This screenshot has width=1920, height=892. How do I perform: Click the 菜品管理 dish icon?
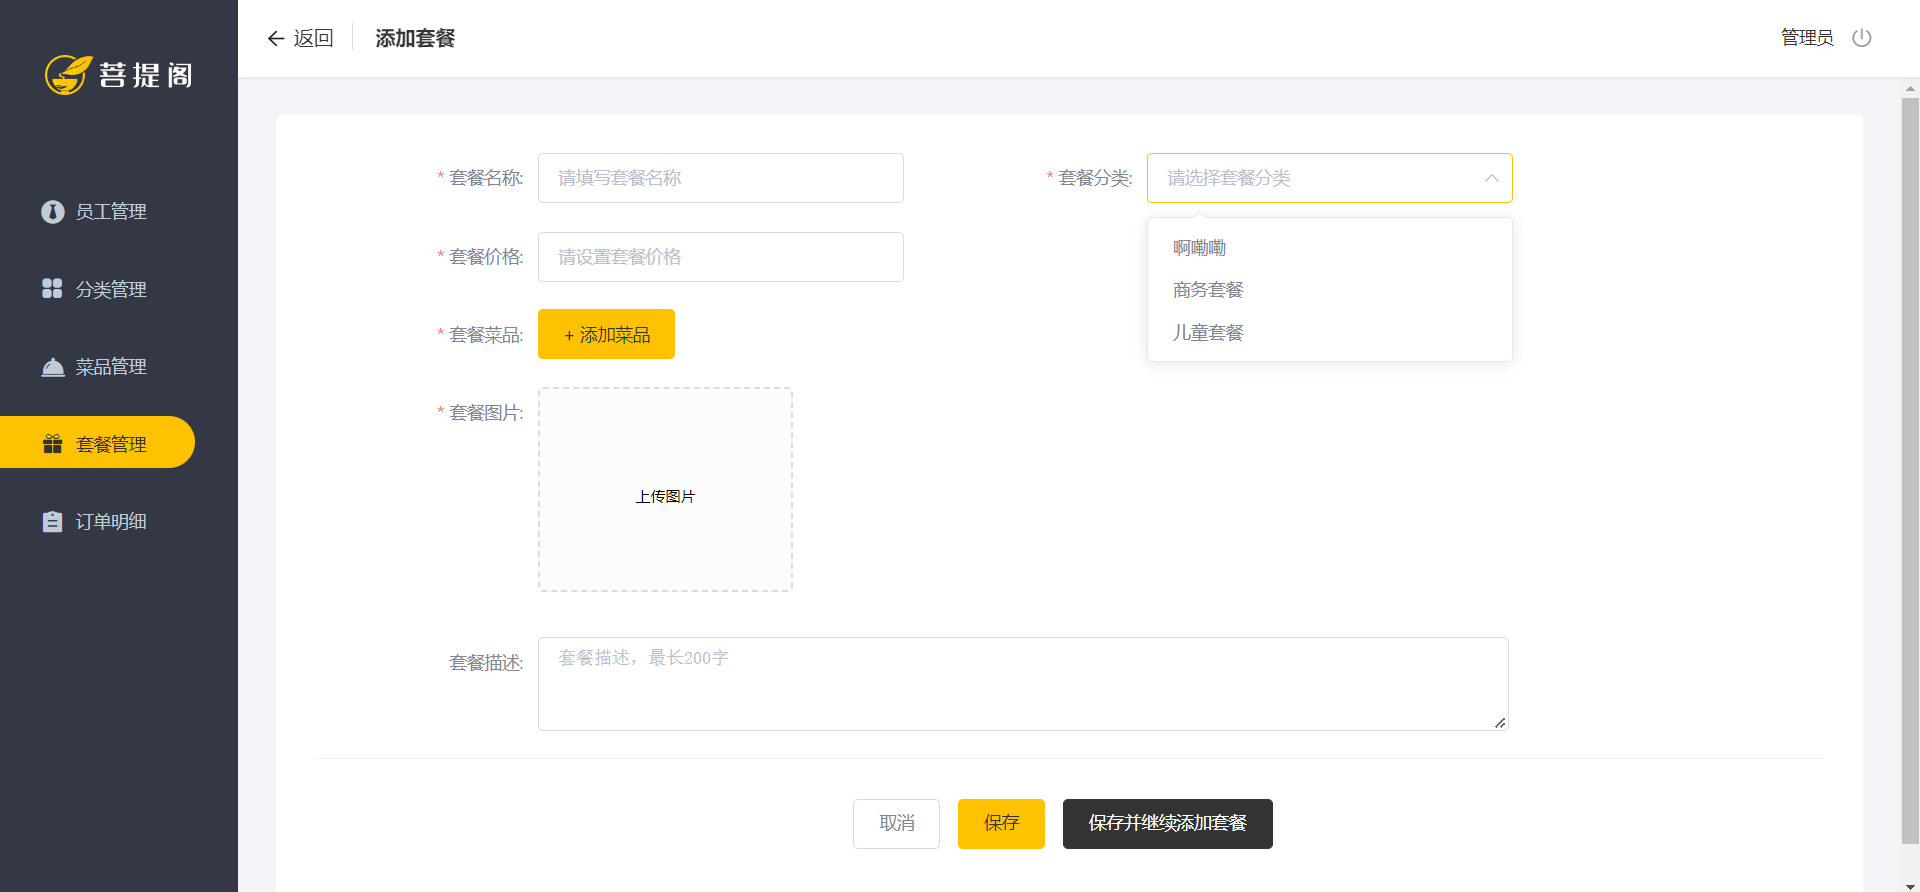click(52, 367)
